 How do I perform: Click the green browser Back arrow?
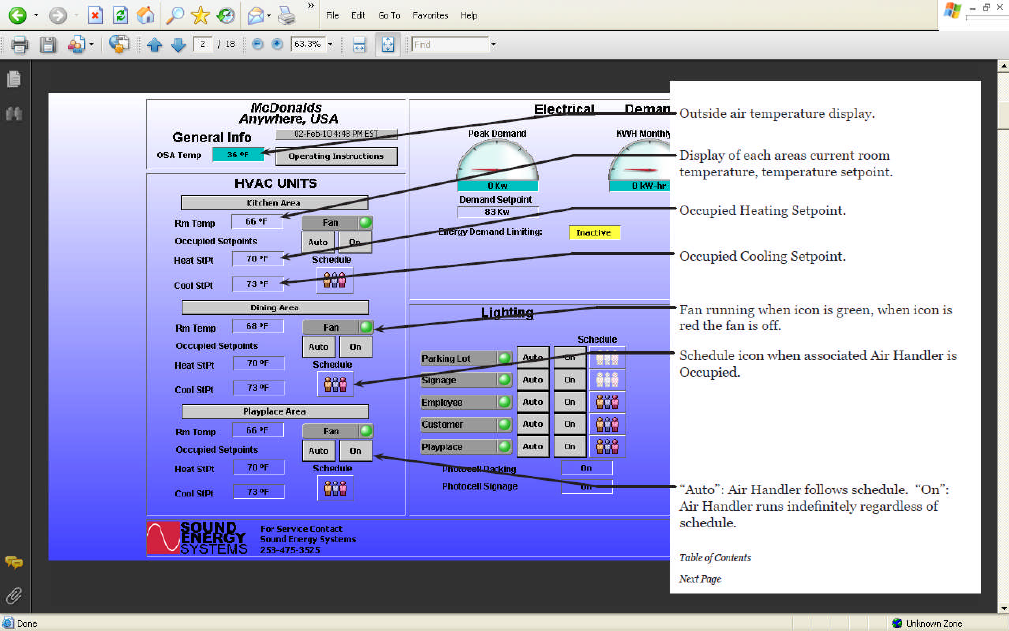click(x=17, y=15)
